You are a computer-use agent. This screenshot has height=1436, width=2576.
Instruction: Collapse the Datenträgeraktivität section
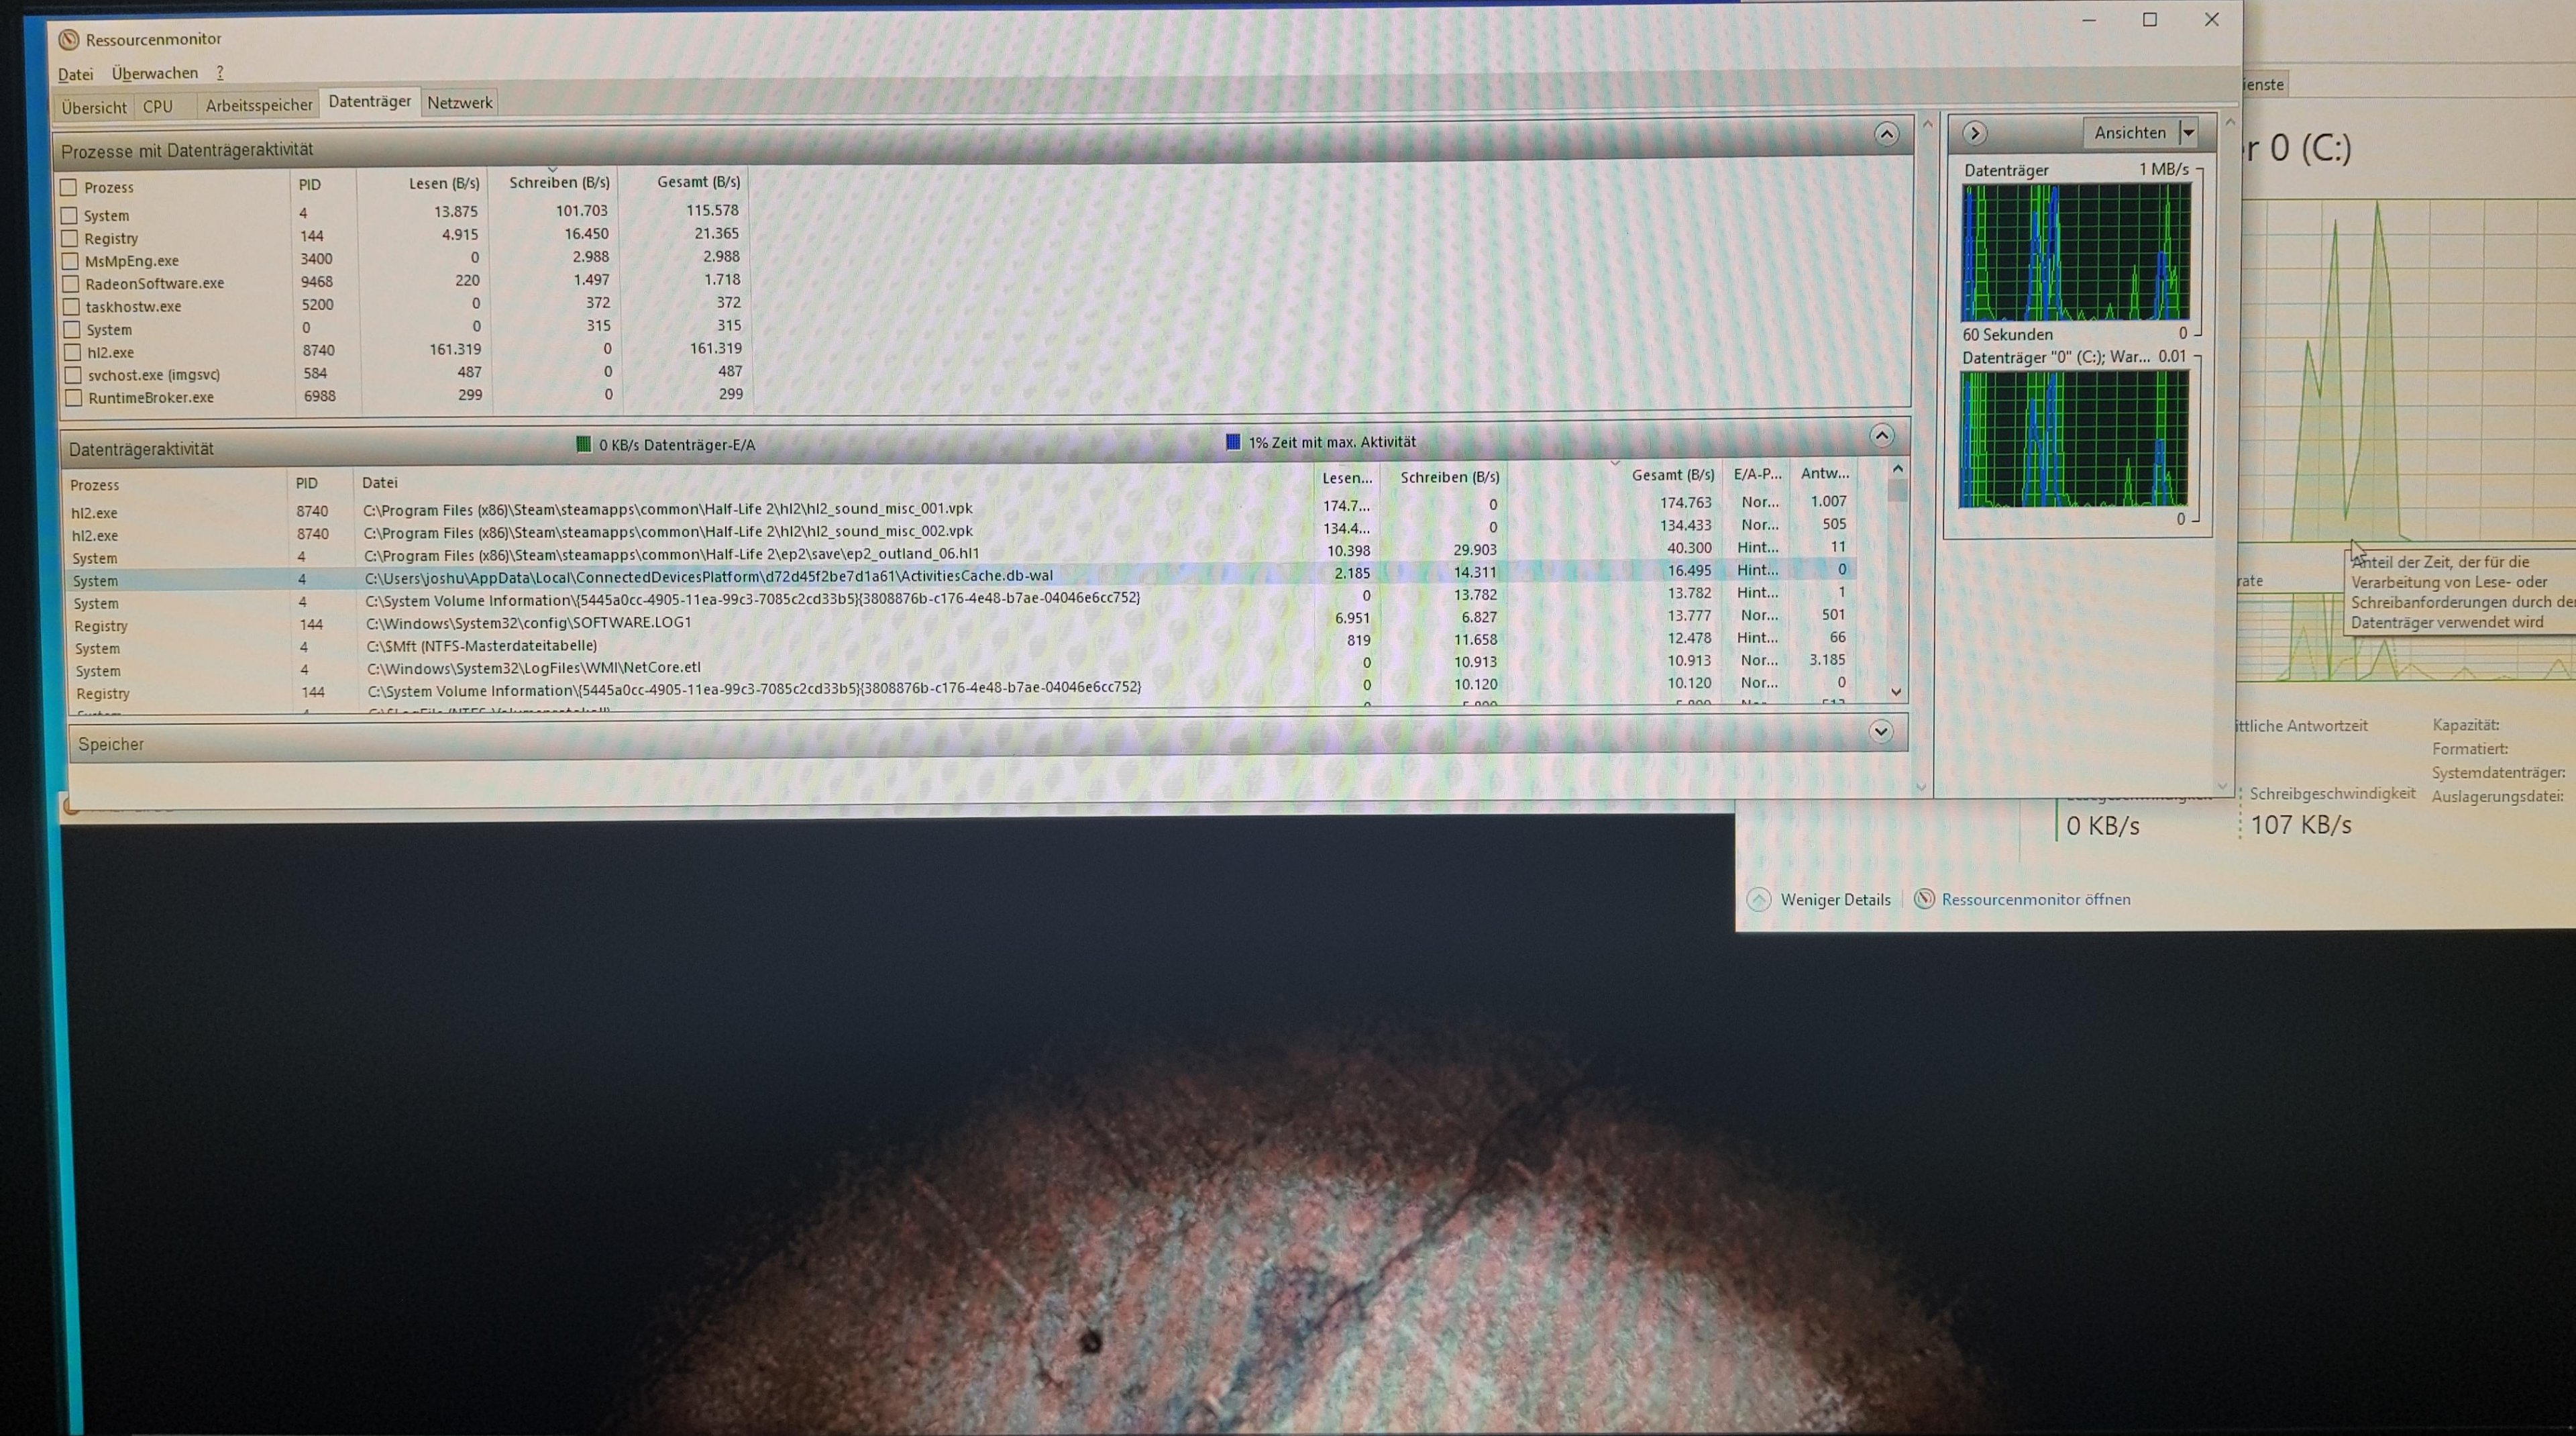[x=1882, y=436]
